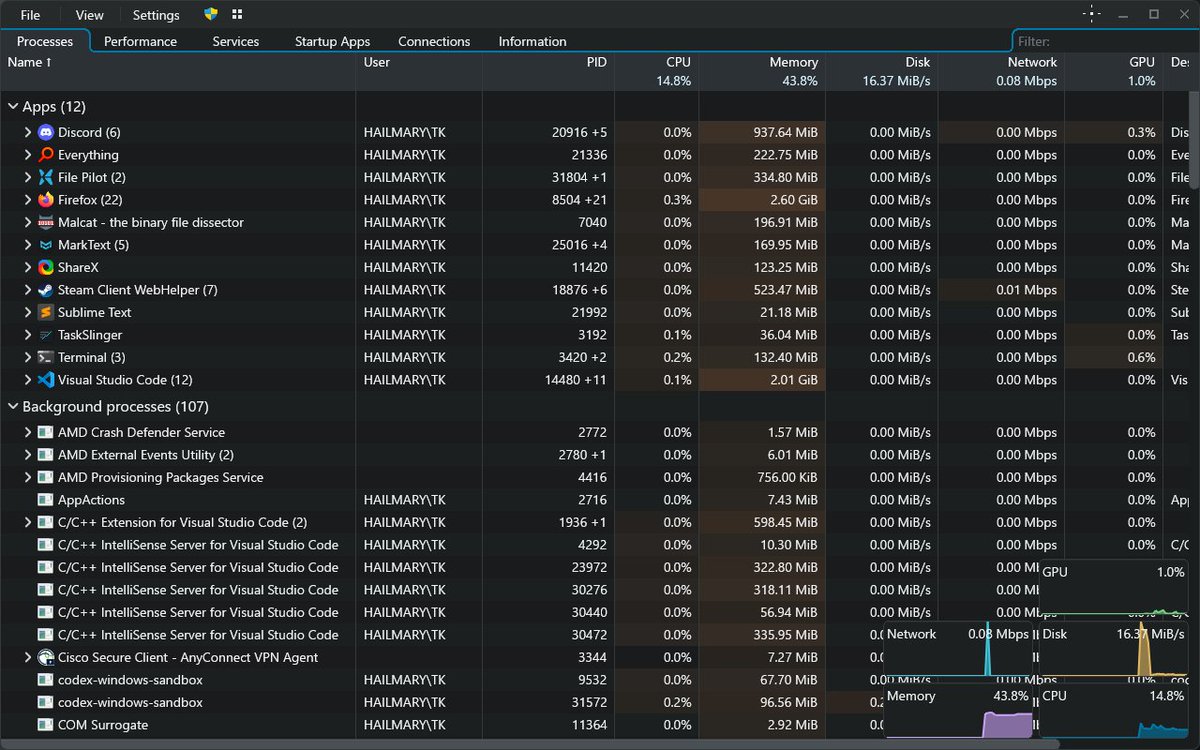This screenshot has width=1200, height=750.
Task: Click the Firefox icon in process list
Action: coord(45,200)
